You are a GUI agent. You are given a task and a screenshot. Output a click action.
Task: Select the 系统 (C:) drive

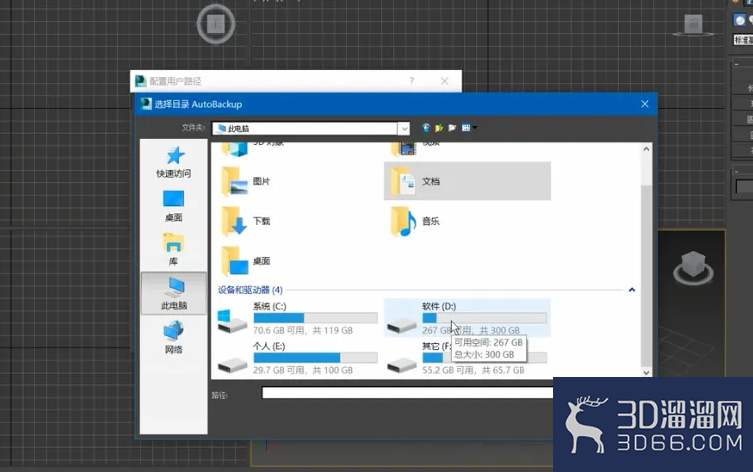[x=298, y=318]
